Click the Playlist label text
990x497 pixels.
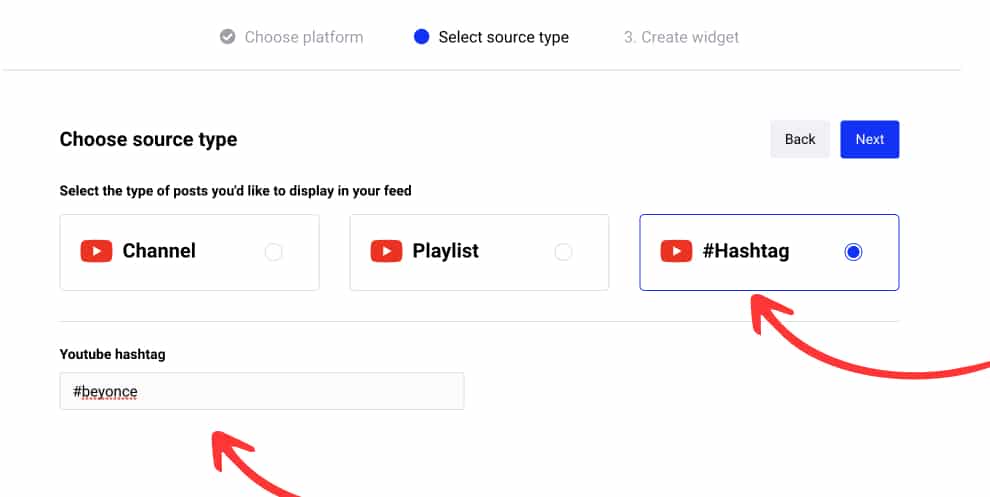(445, 251)
